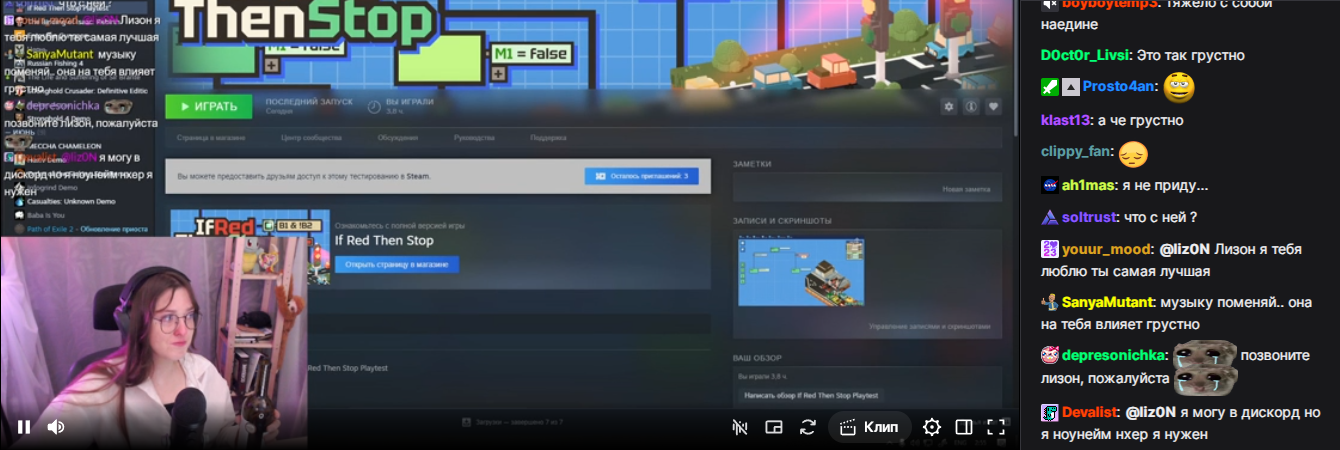Open klast13 chat username
The width and height of the screenshot is (1340, 450).
(x=1066, y=121)
